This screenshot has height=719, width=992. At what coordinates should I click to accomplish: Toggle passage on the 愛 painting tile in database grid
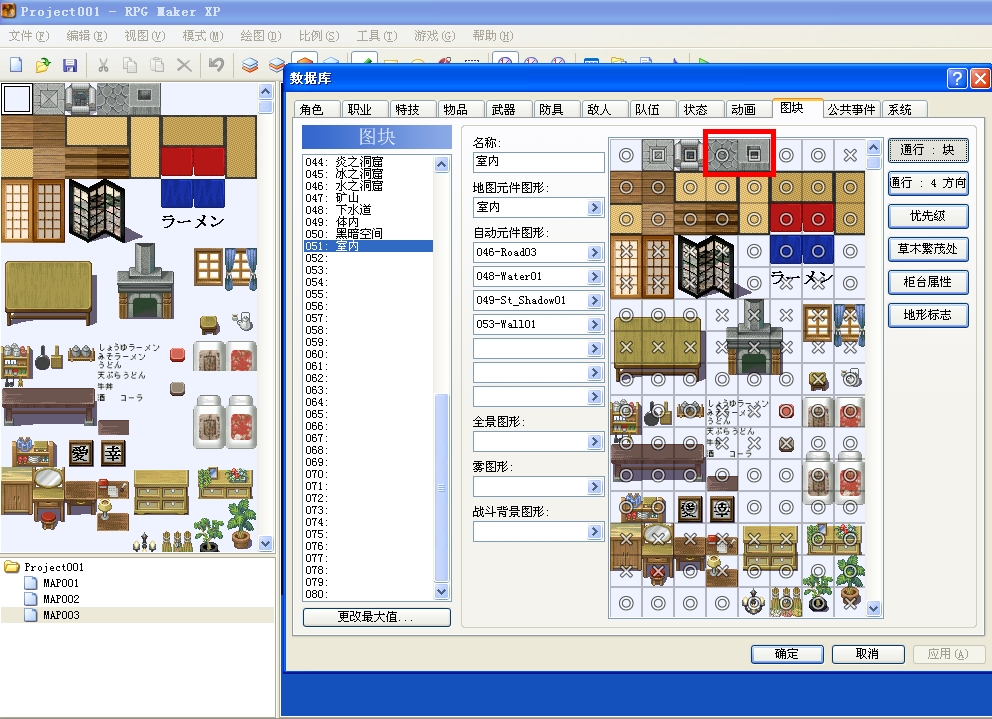[x=690, y=507]
